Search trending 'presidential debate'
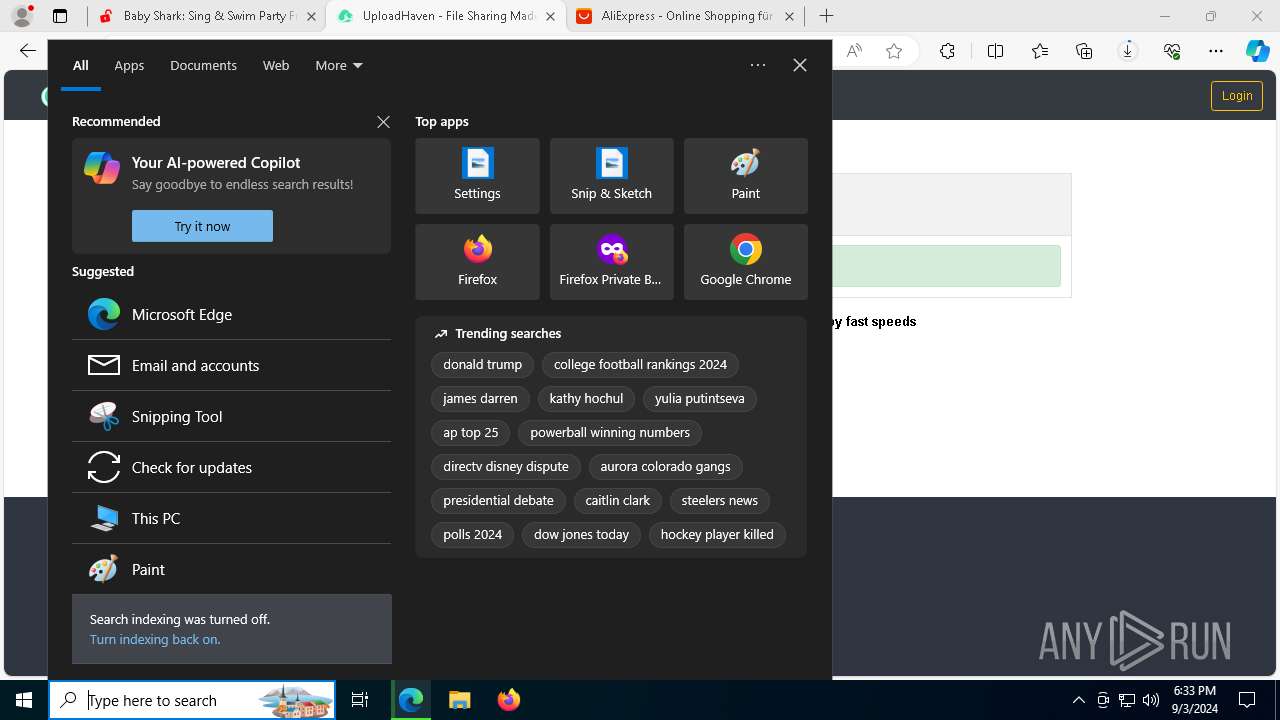This screenshot has width=1280, height=720. (498, 501)
